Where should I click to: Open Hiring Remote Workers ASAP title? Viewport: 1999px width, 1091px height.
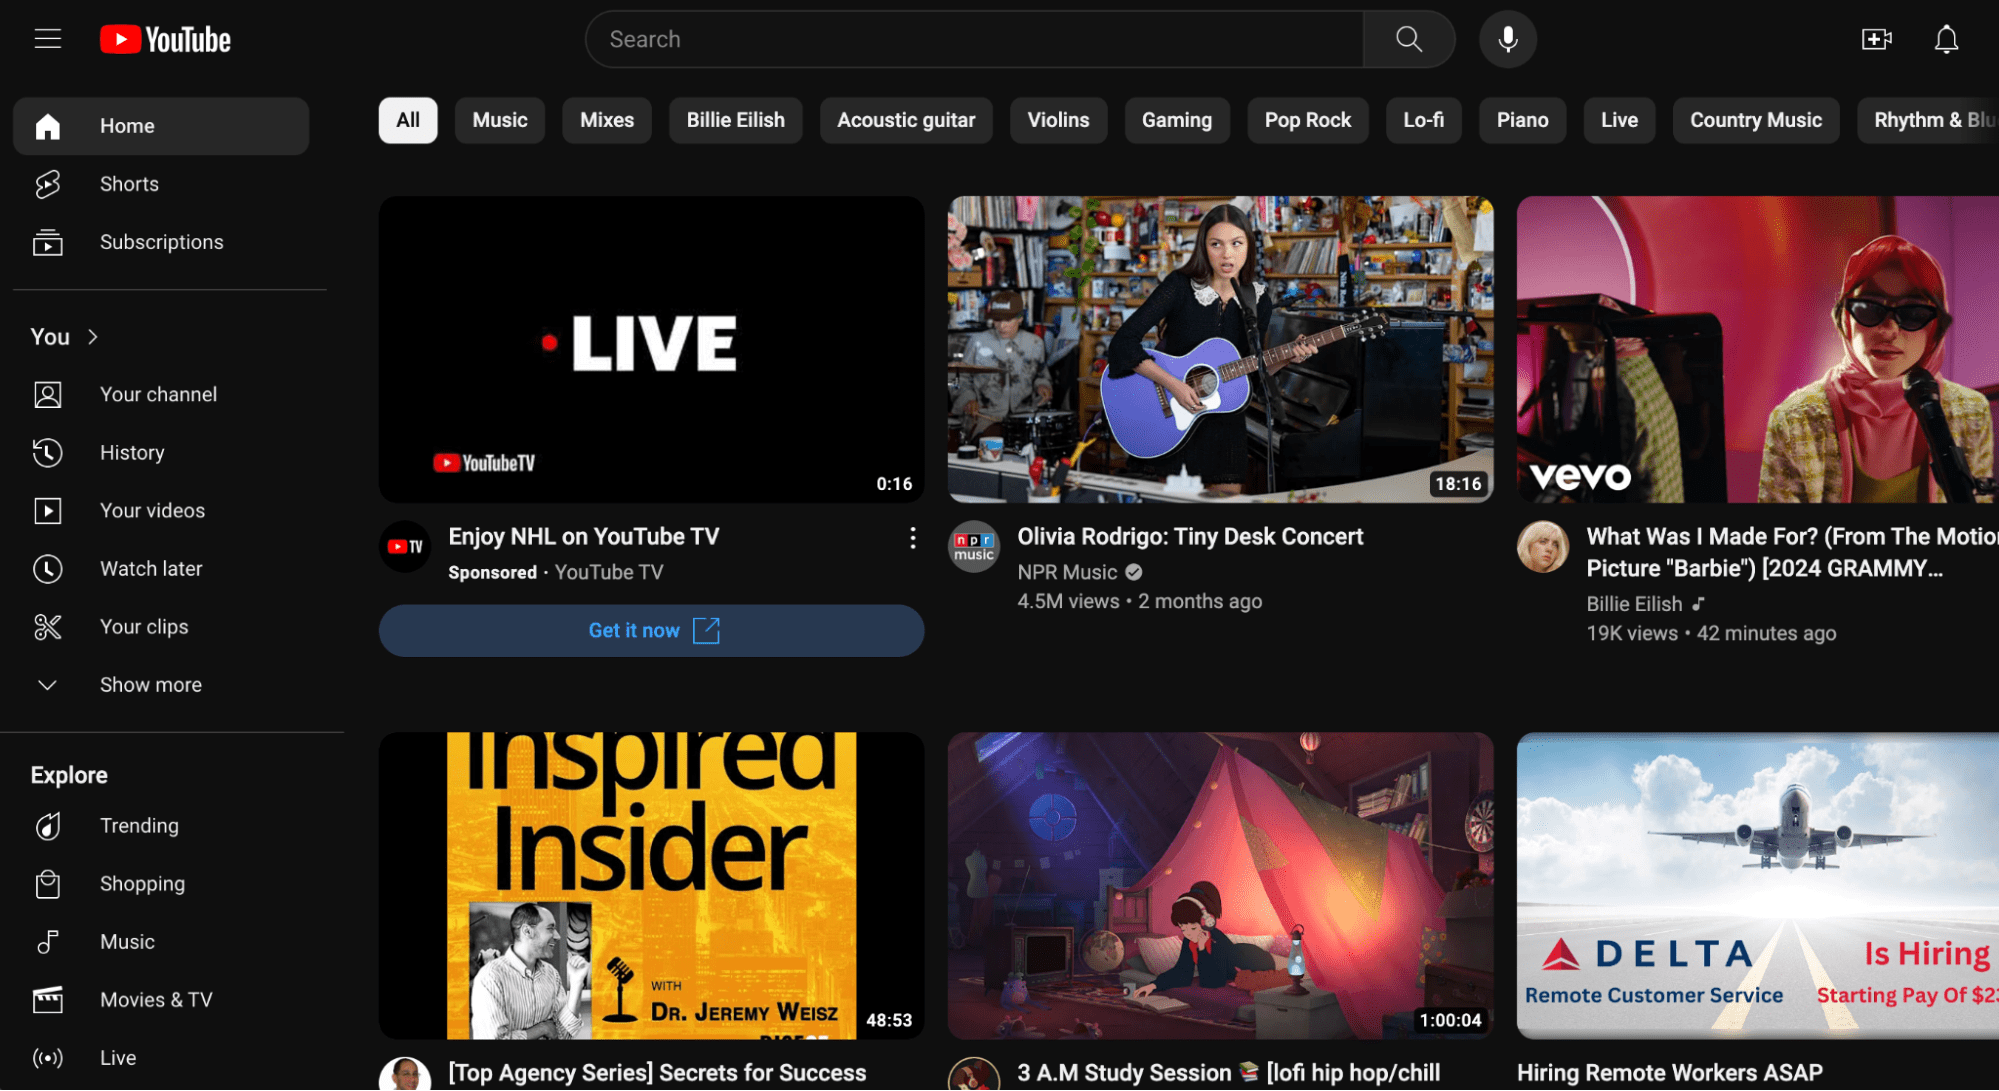coord(1670,1073)
